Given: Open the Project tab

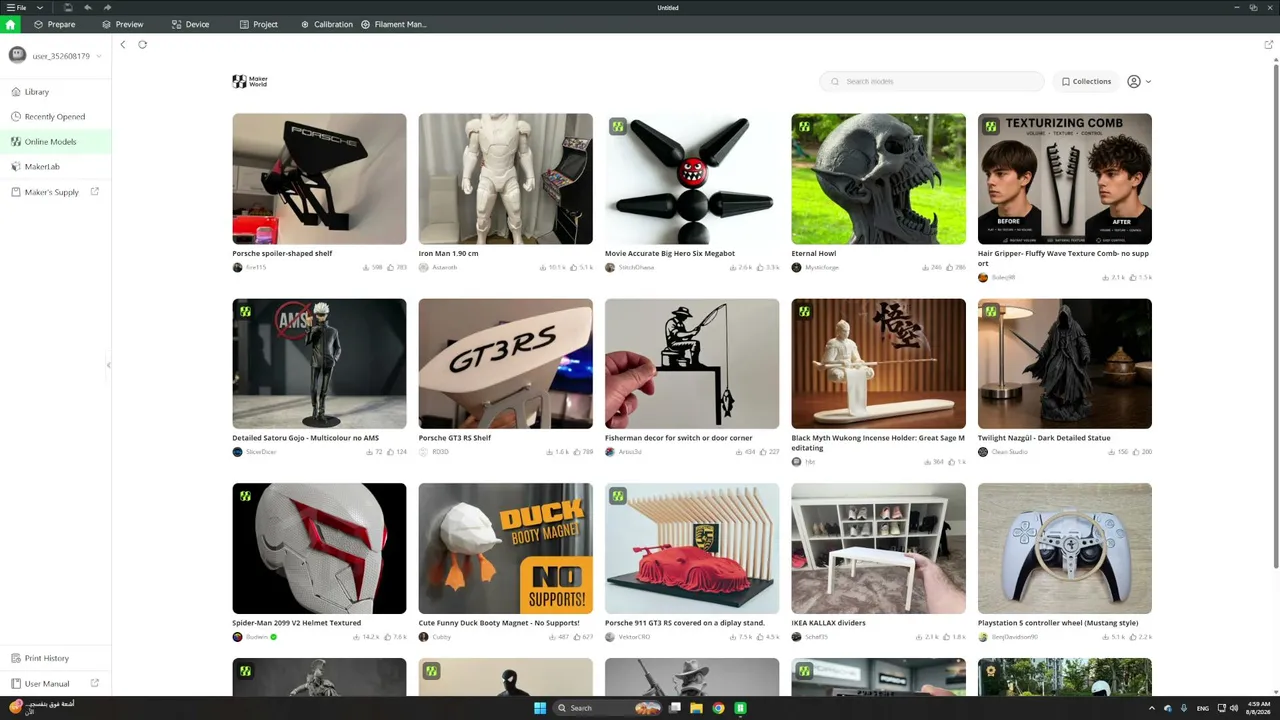Looking at the screenshot, I should (258, 24).
